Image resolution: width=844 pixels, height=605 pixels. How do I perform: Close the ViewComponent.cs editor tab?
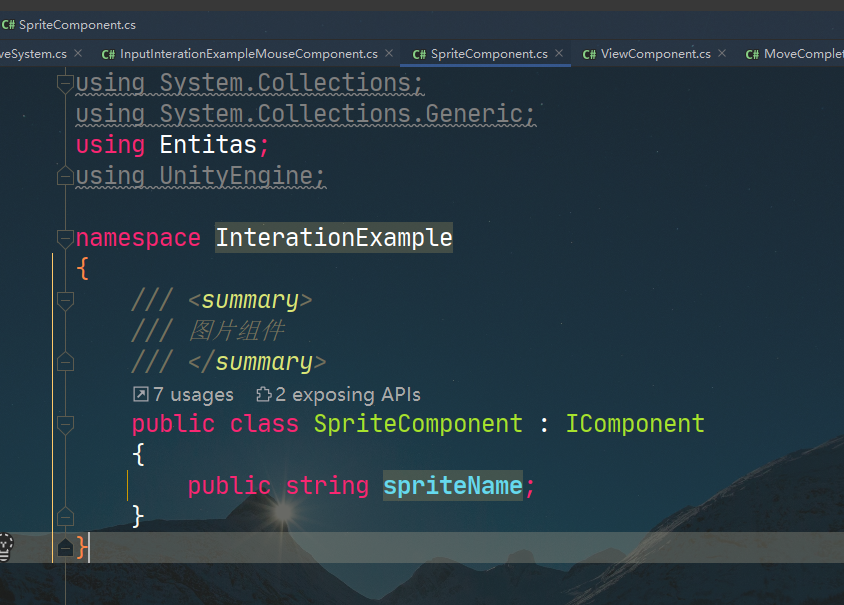pyautogui.click(x=722, y=53)
